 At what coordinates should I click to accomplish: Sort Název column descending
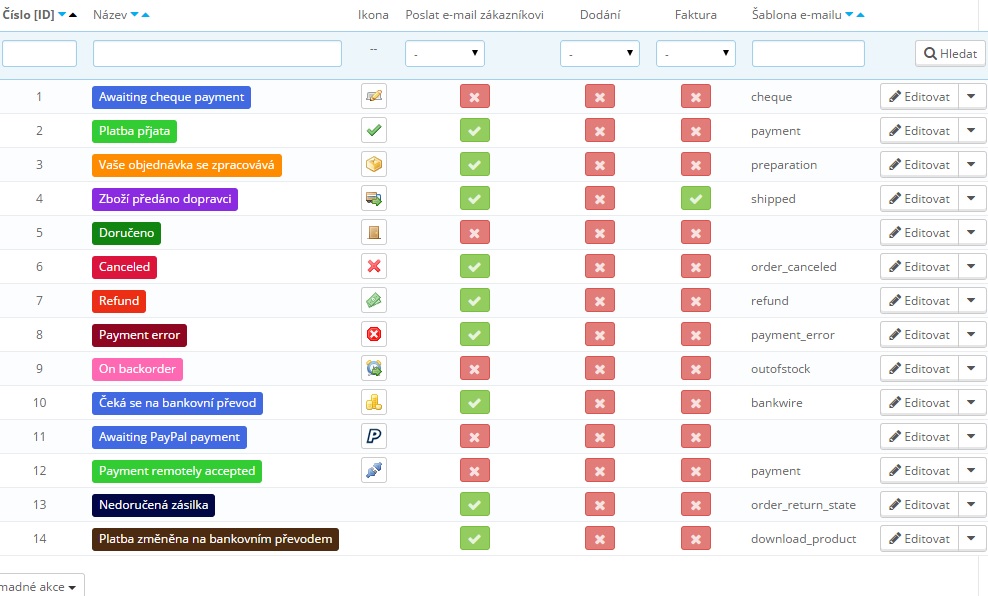pos(134,14)
